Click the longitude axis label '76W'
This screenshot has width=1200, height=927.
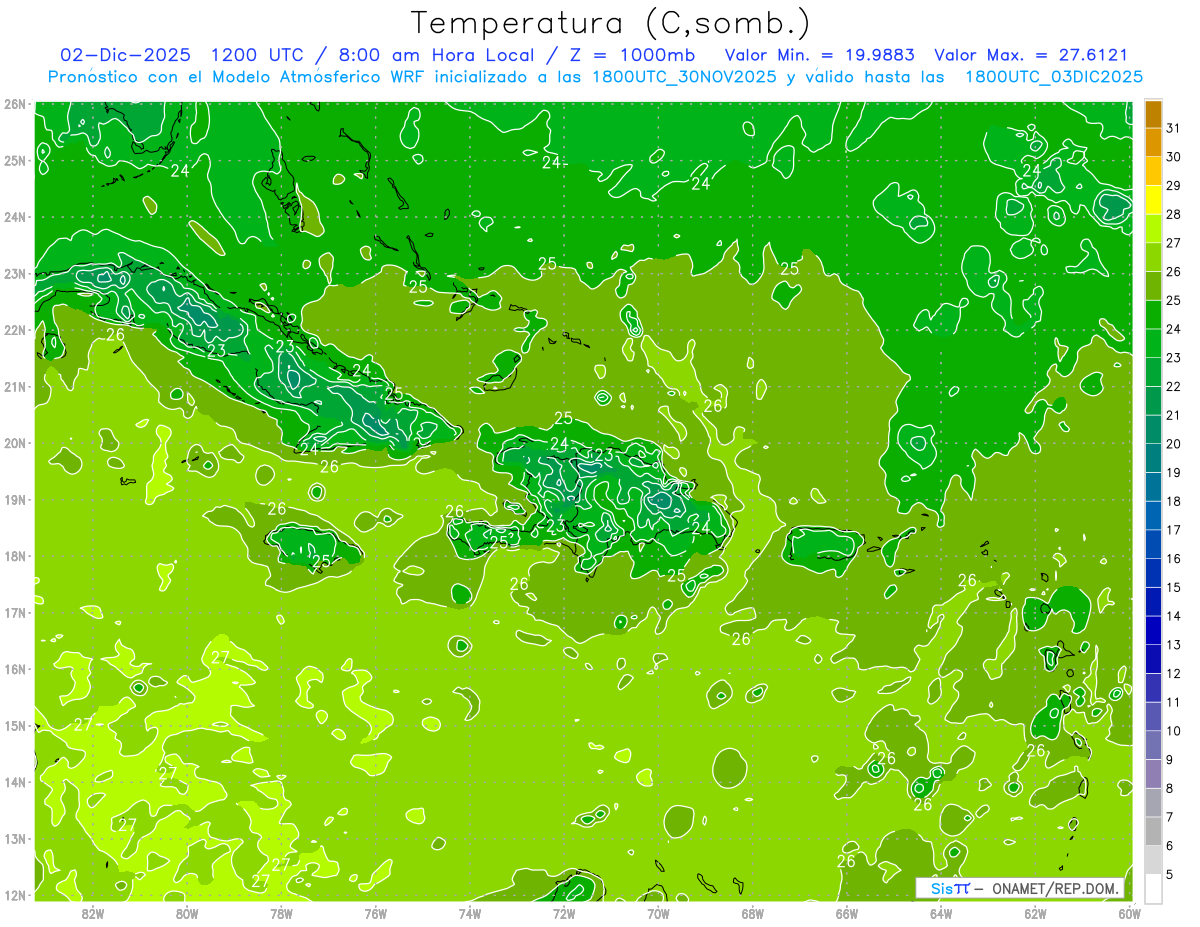click(x=376, y=913)
